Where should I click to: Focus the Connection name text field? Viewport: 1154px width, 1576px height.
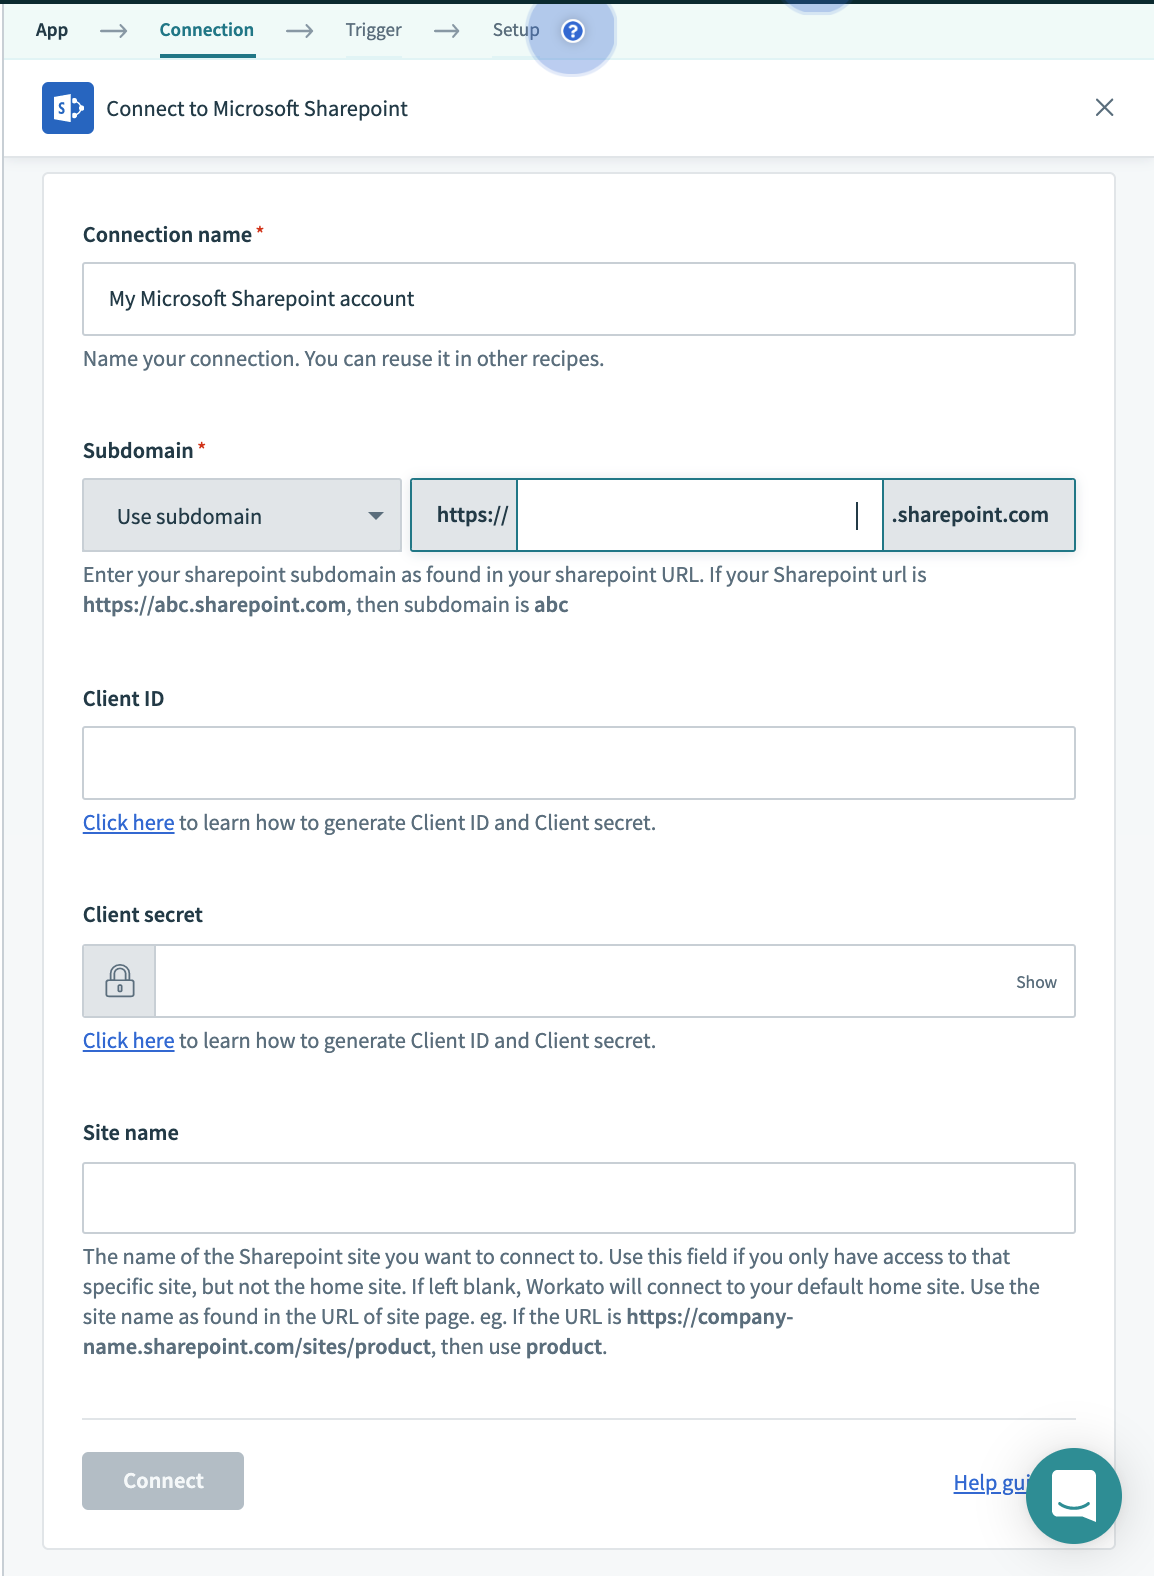tap(578, 299)
